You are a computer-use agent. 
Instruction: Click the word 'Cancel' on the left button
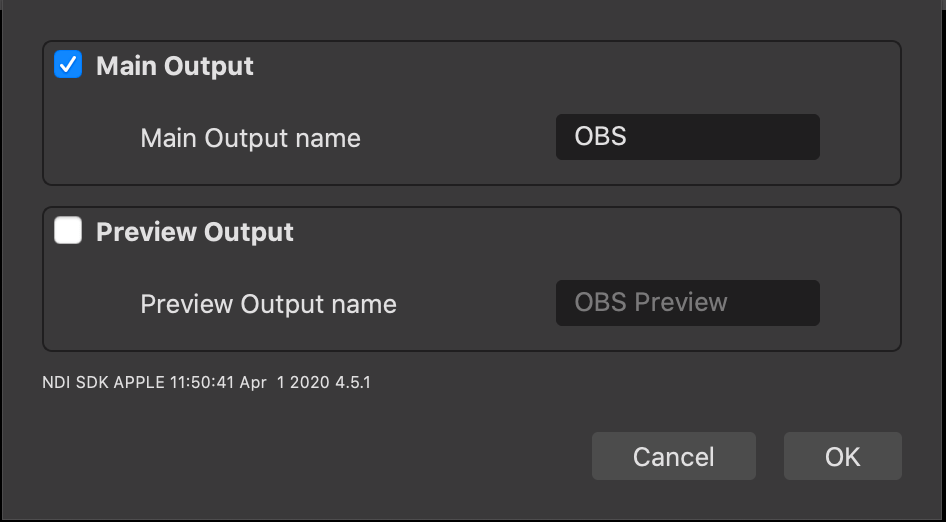tap(674, 457)
